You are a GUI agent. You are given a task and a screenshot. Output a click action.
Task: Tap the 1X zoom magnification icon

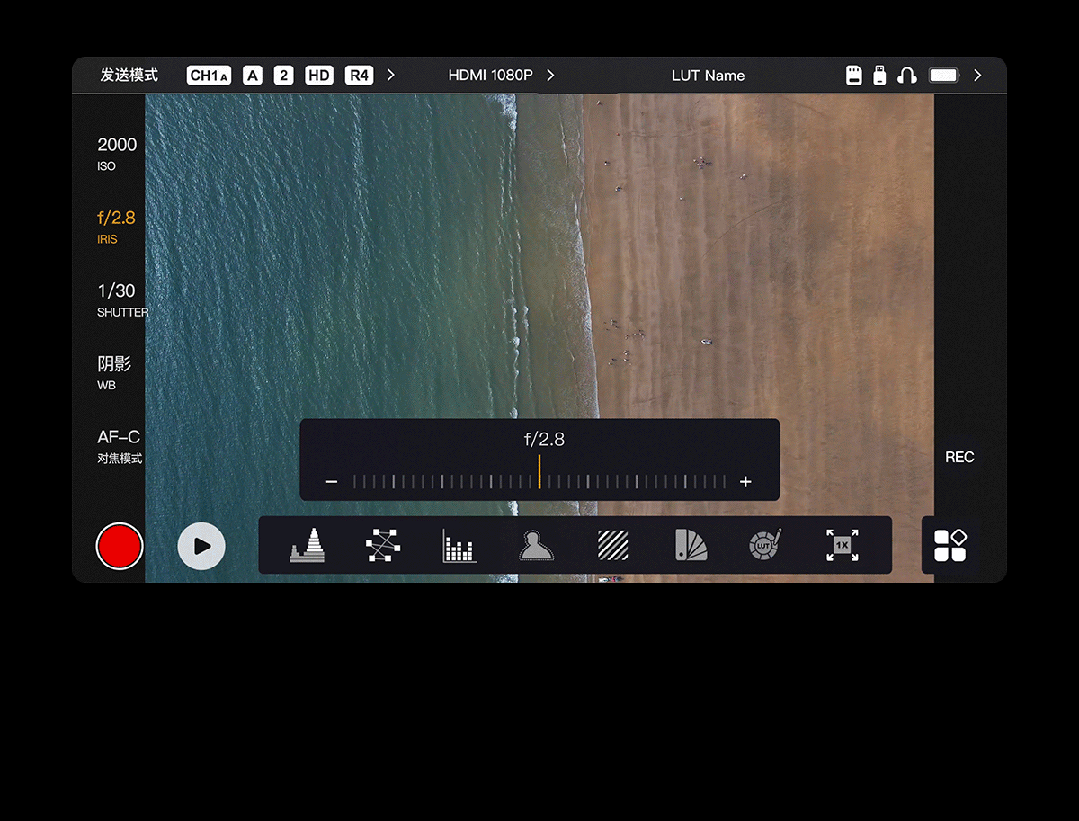842,545
